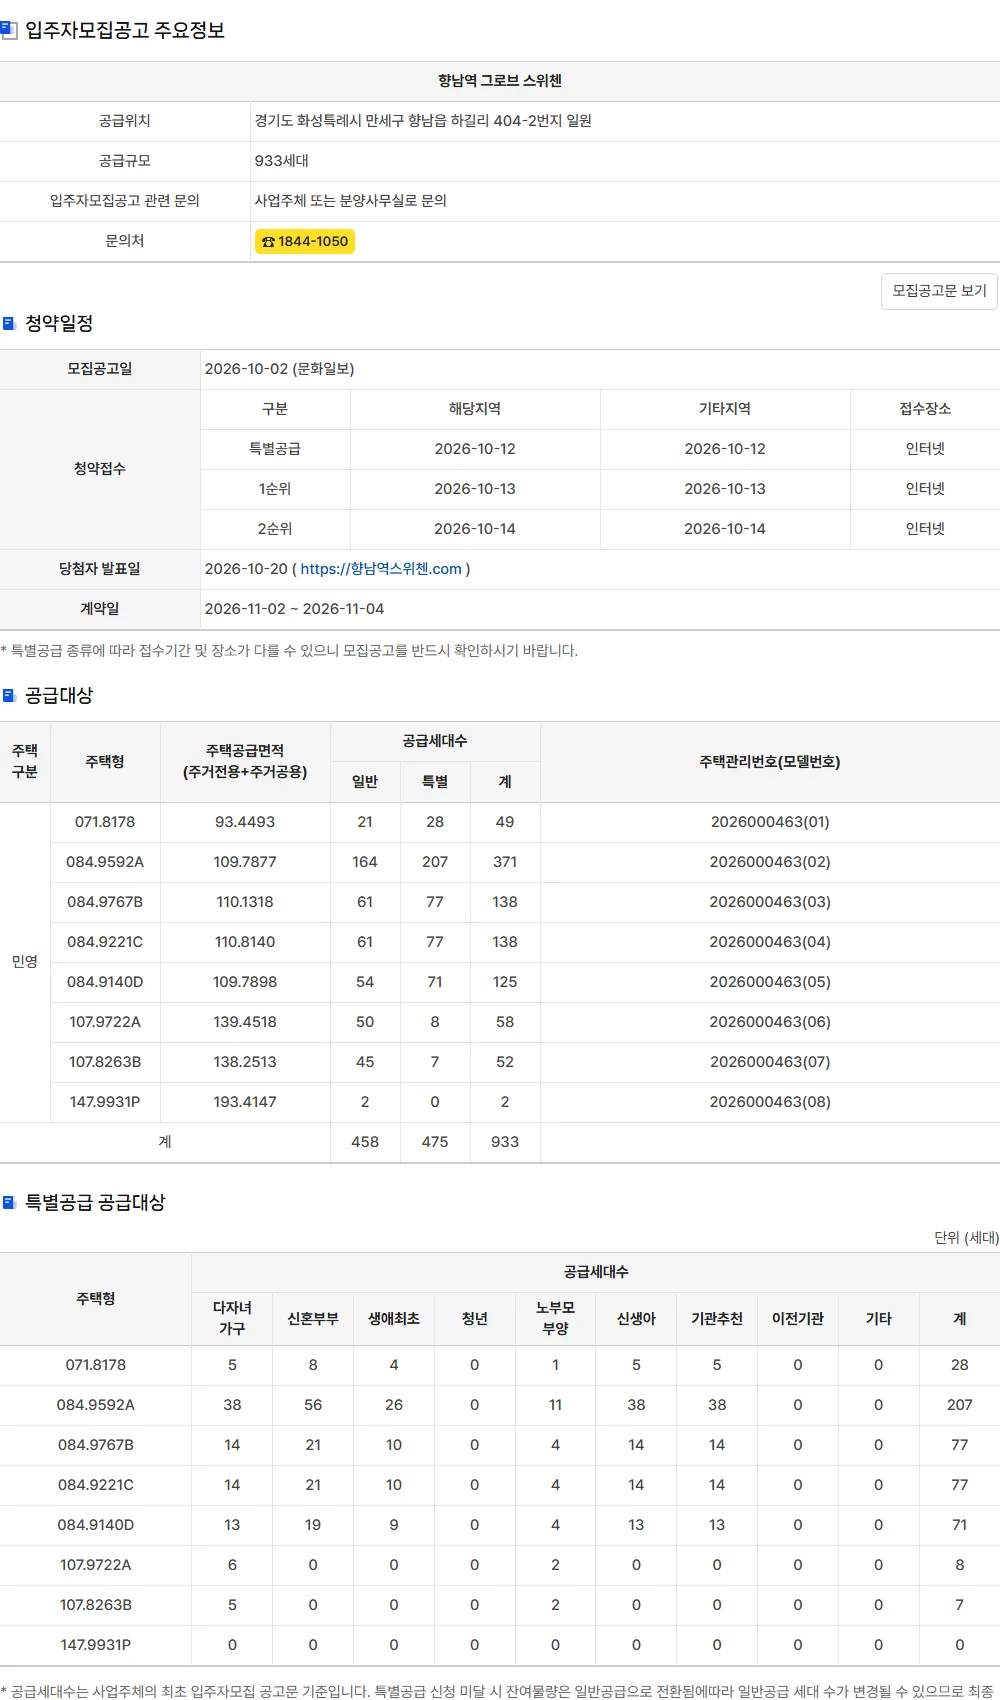Click the 청약일정 heading bullet icon
The image size is (1000, 1700).
point(9,323)
